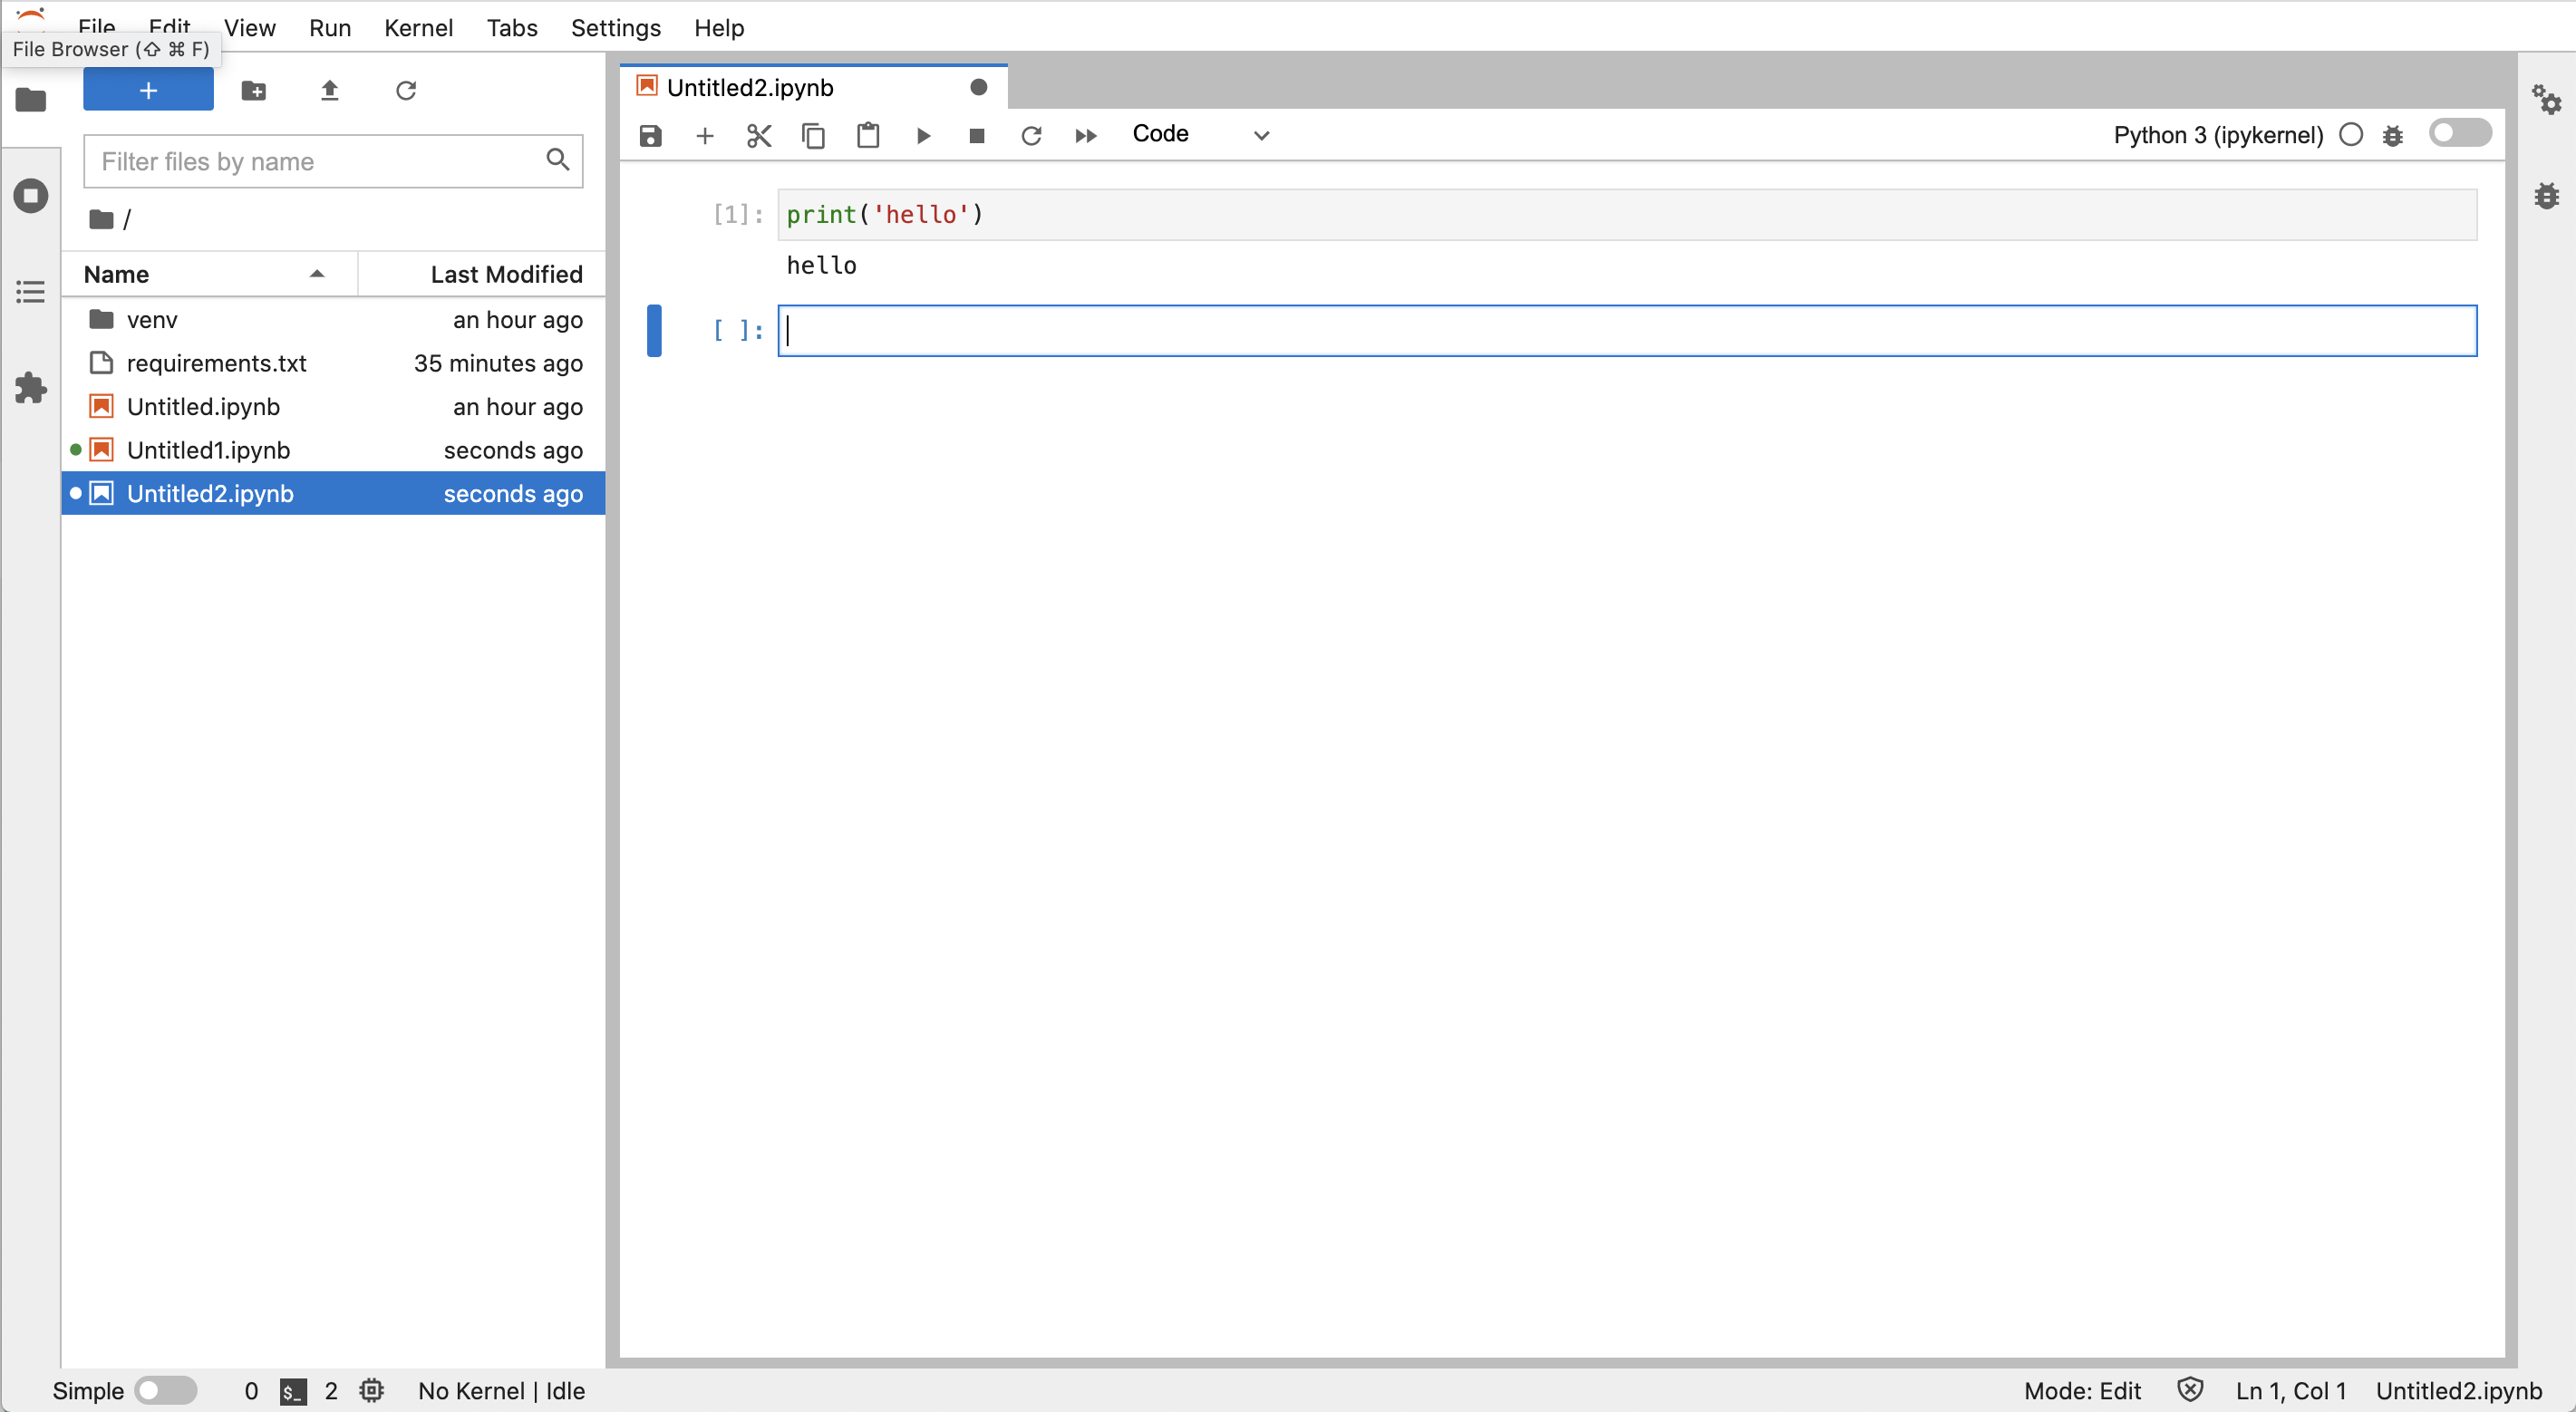Screen dimensions: 2576x1412
Task: Open the Property Inspector gears icon
Action: [x=2547, y=99]
